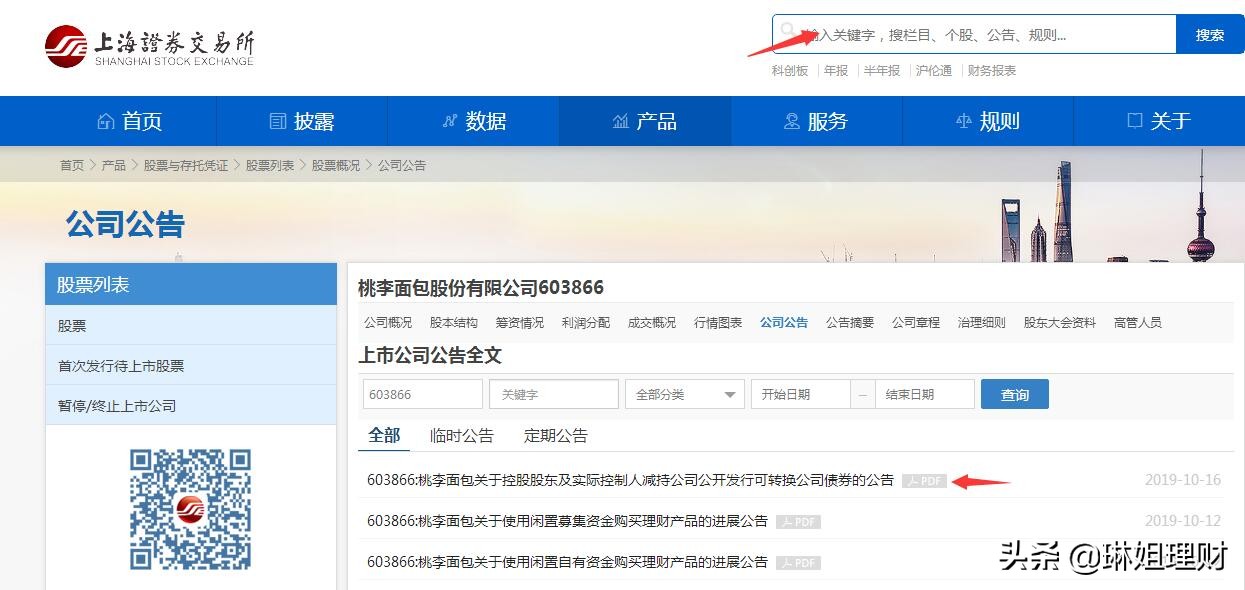Open the 年报 annual report link
The image size is (1245, 590).
point(835,70)
